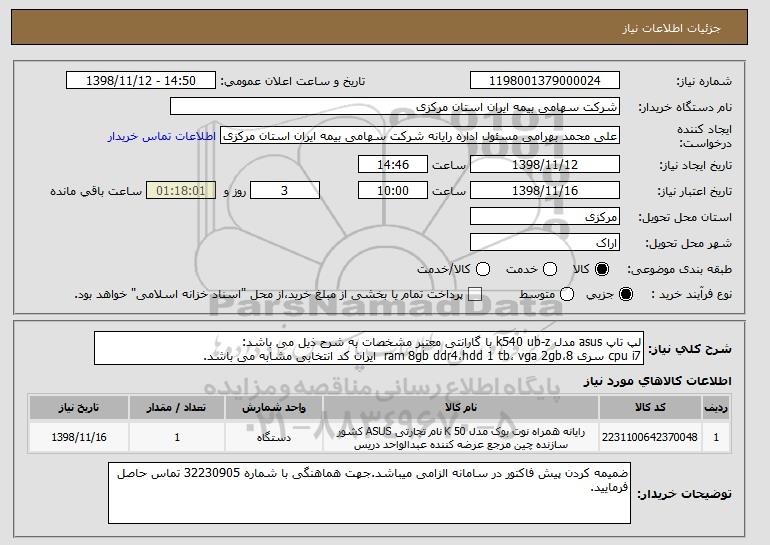Click the تعداد / مقدار column header

point(177,408)
